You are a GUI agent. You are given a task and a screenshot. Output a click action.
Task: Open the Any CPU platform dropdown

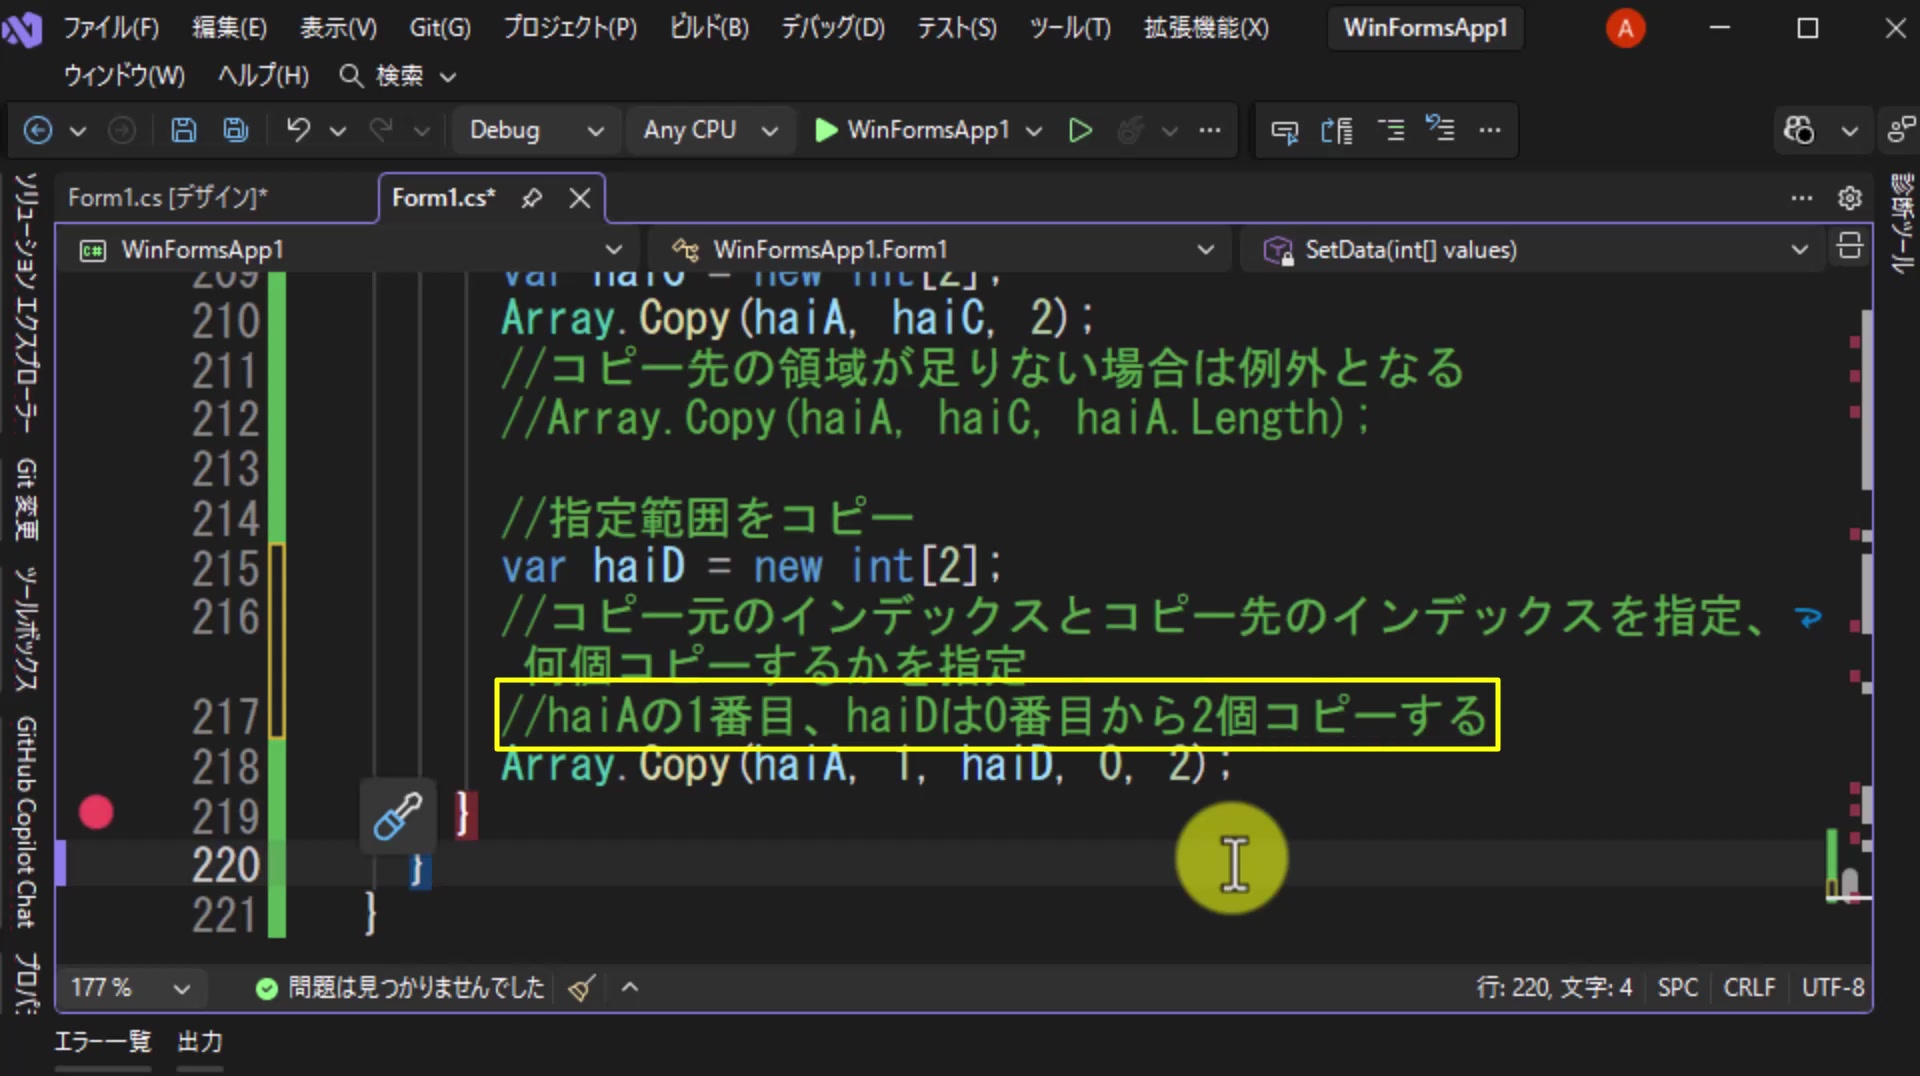(710, 130)
